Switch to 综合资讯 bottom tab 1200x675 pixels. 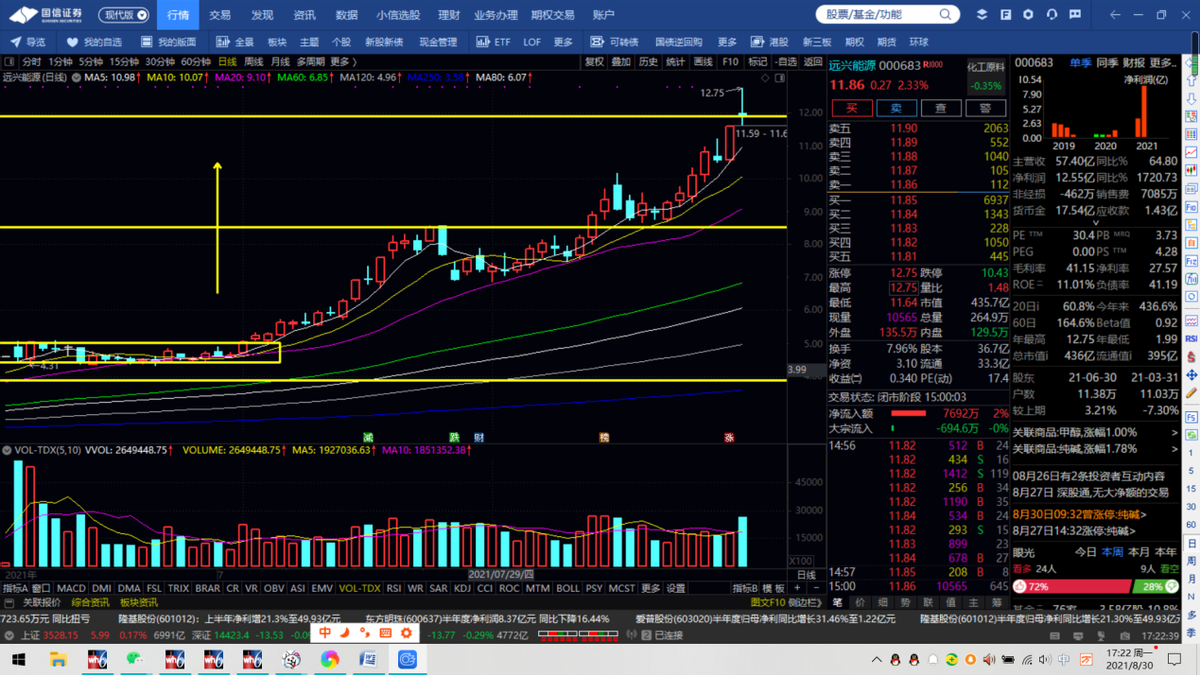tap(90, 603)
